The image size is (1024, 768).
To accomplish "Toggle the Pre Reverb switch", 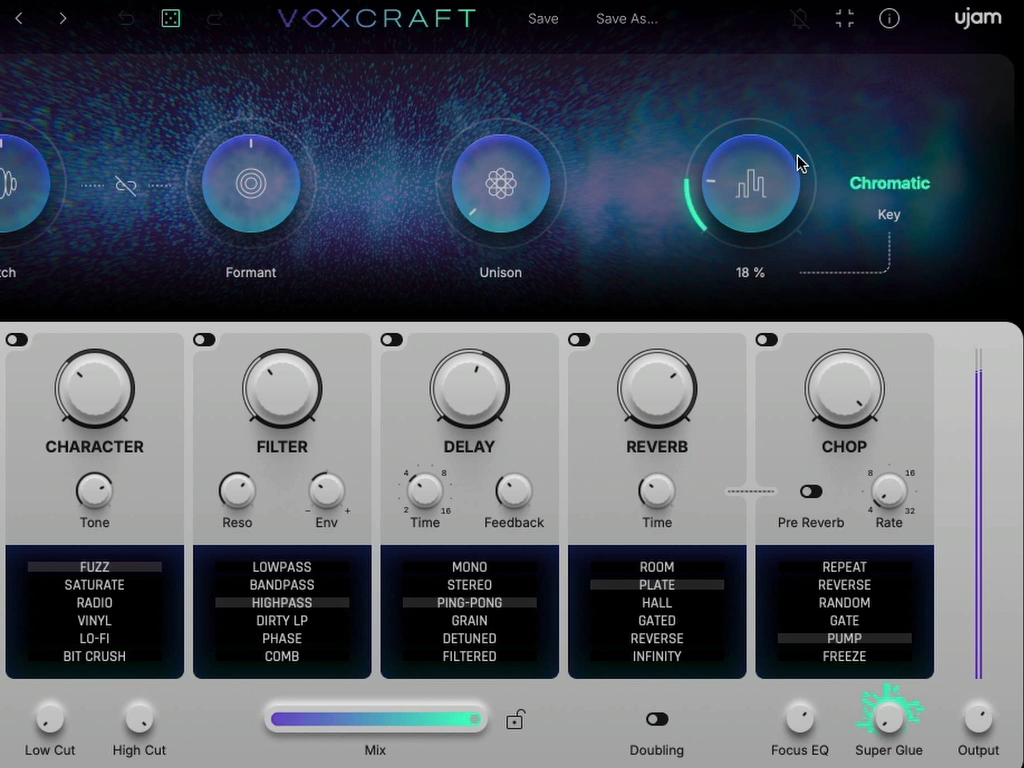I will pyautogui.click(x=811, y=492).
